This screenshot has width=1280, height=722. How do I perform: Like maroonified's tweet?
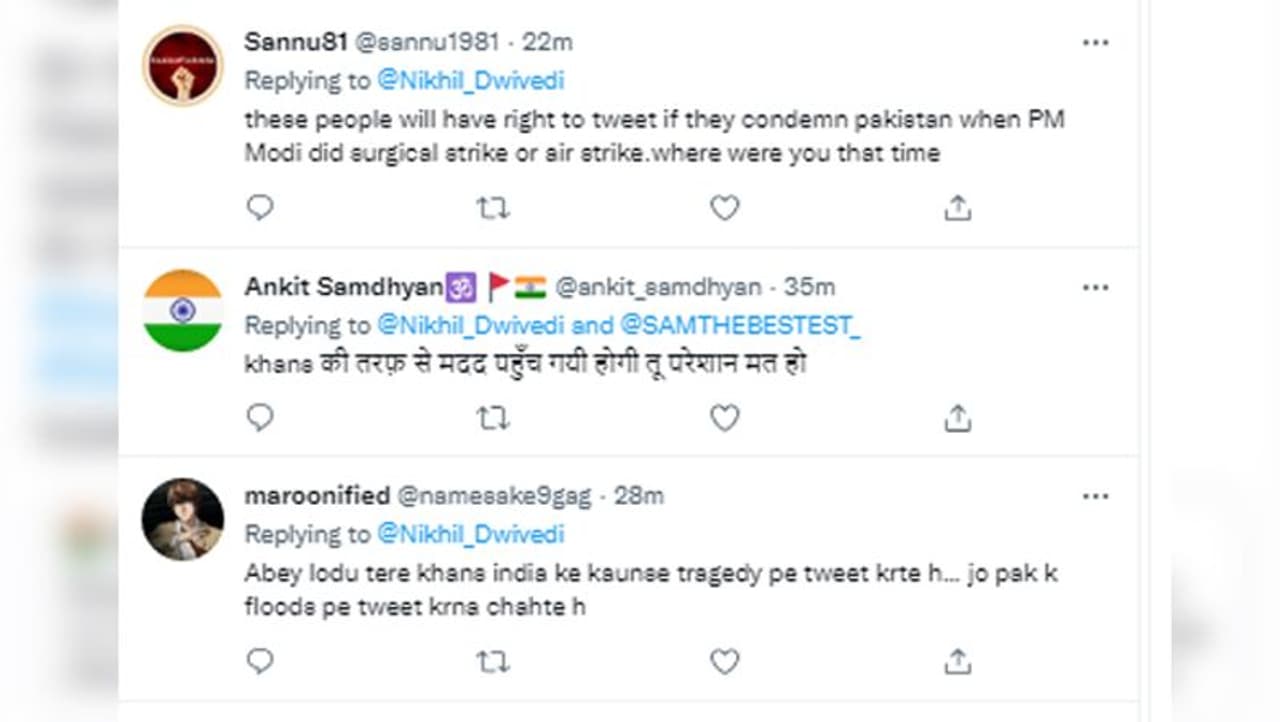tap(724, 661)
